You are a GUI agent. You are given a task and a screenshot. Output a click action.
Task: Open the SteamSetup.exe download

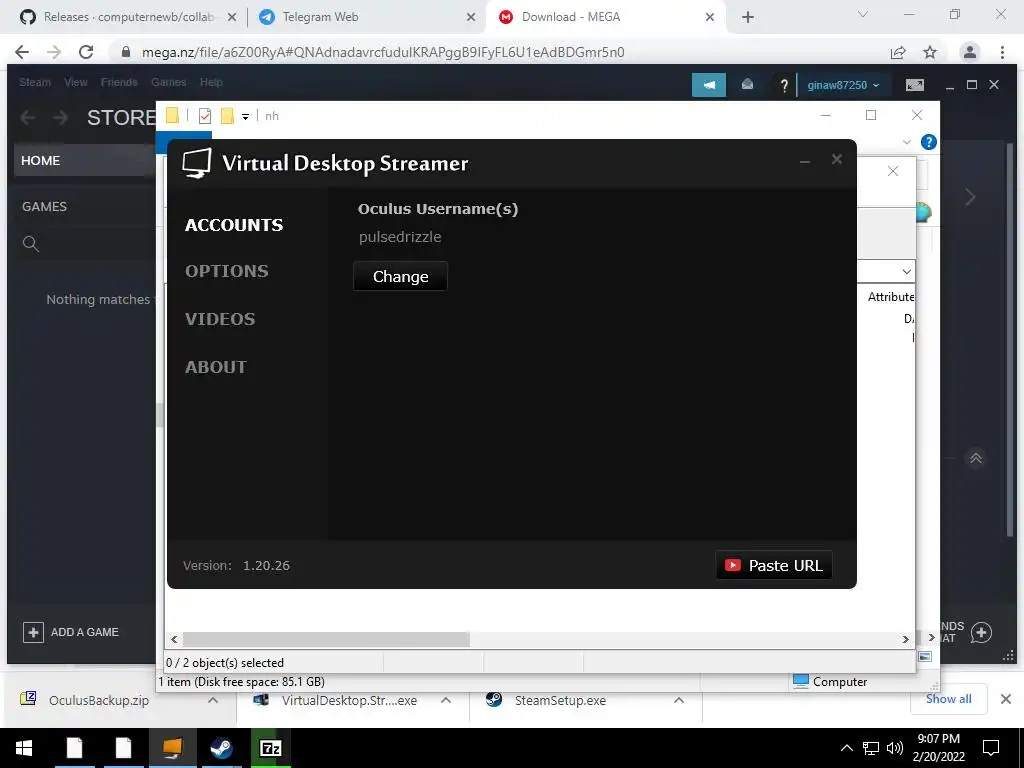pyautogui.click(x=560, y=700)
